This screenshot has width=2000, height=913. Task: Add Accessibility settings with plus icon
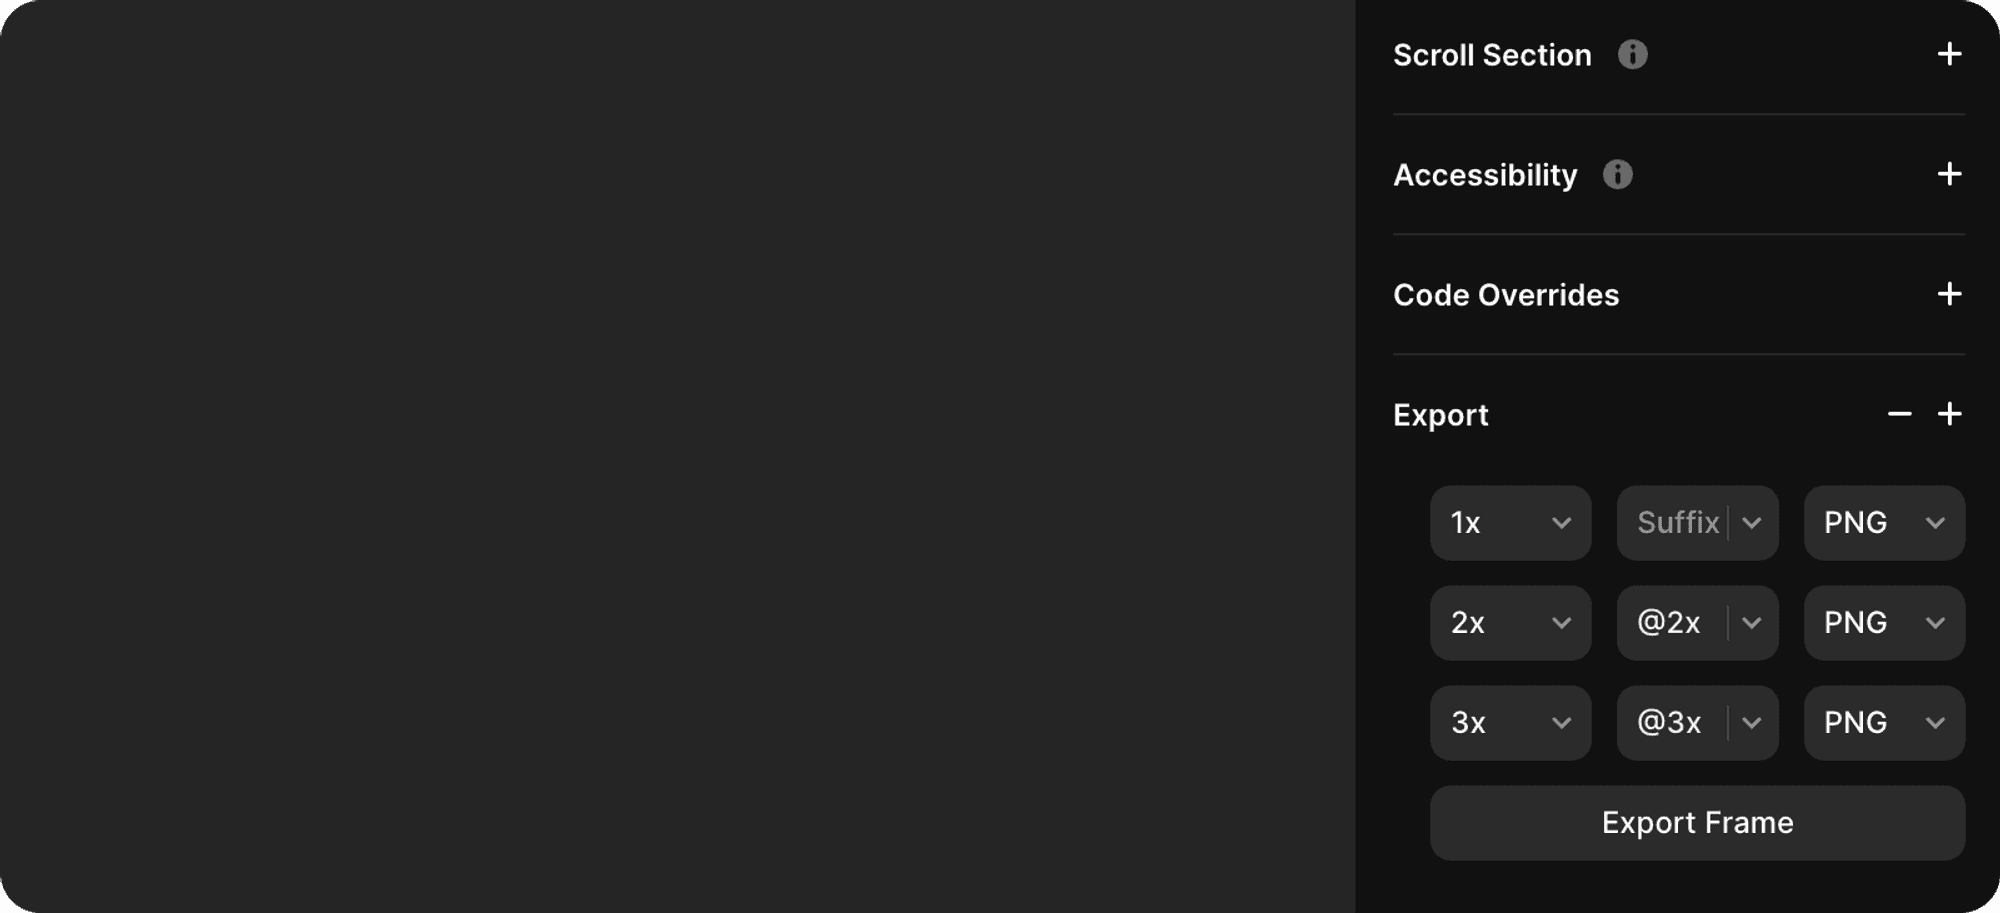[x=1949, y=174]
